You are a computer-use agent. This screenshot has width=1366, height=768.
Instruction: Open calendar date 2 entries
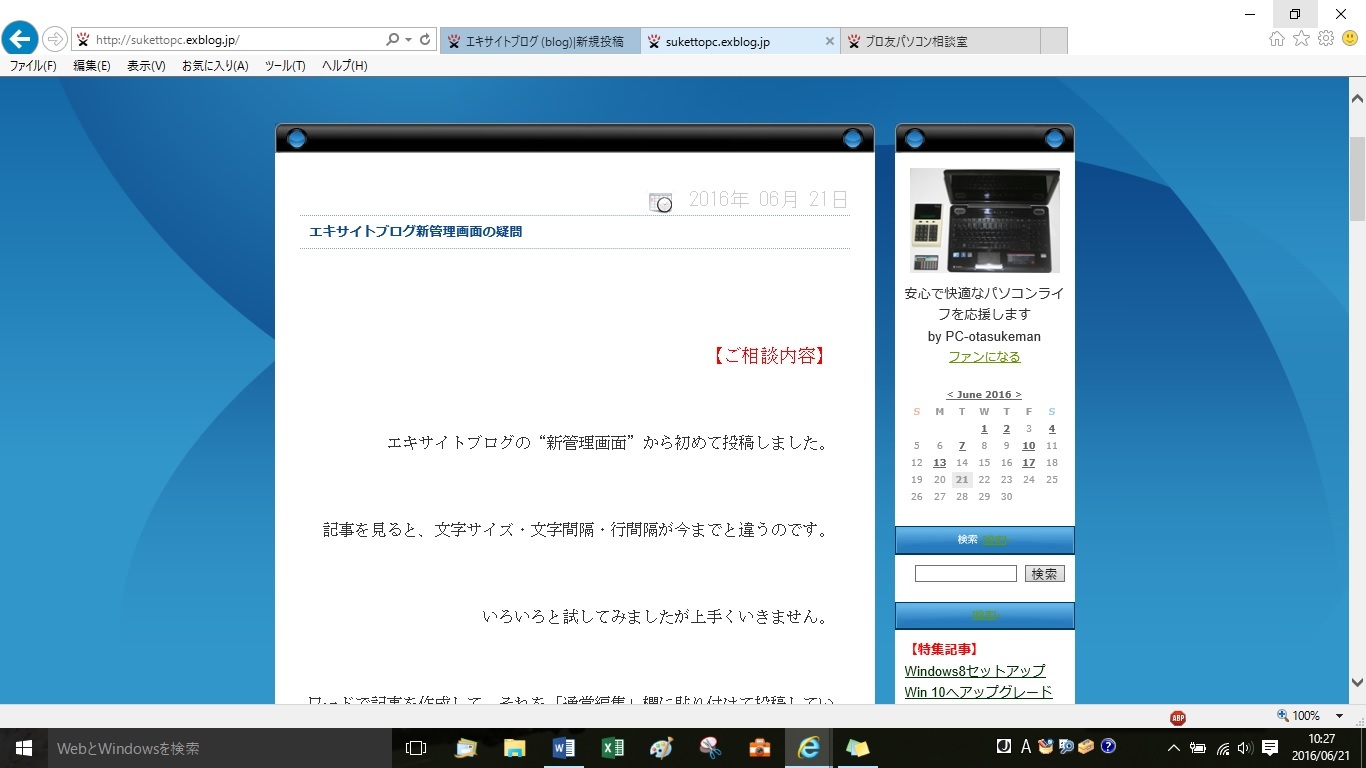pos(1006,429)
